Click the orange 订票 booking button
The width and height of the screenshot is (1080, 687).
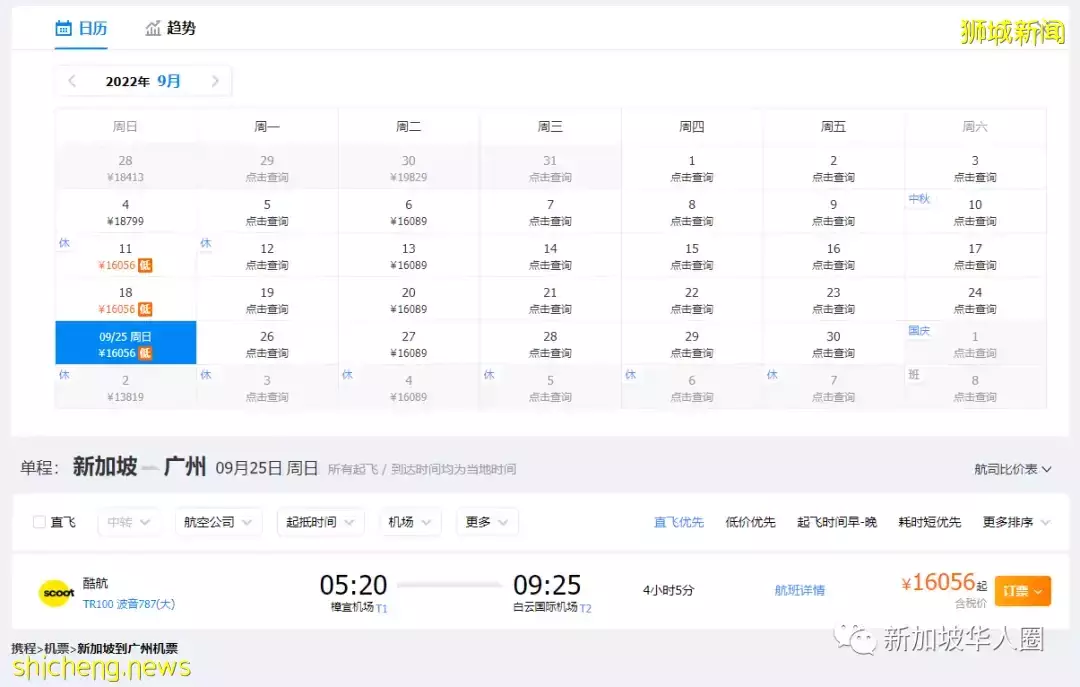1022,591
